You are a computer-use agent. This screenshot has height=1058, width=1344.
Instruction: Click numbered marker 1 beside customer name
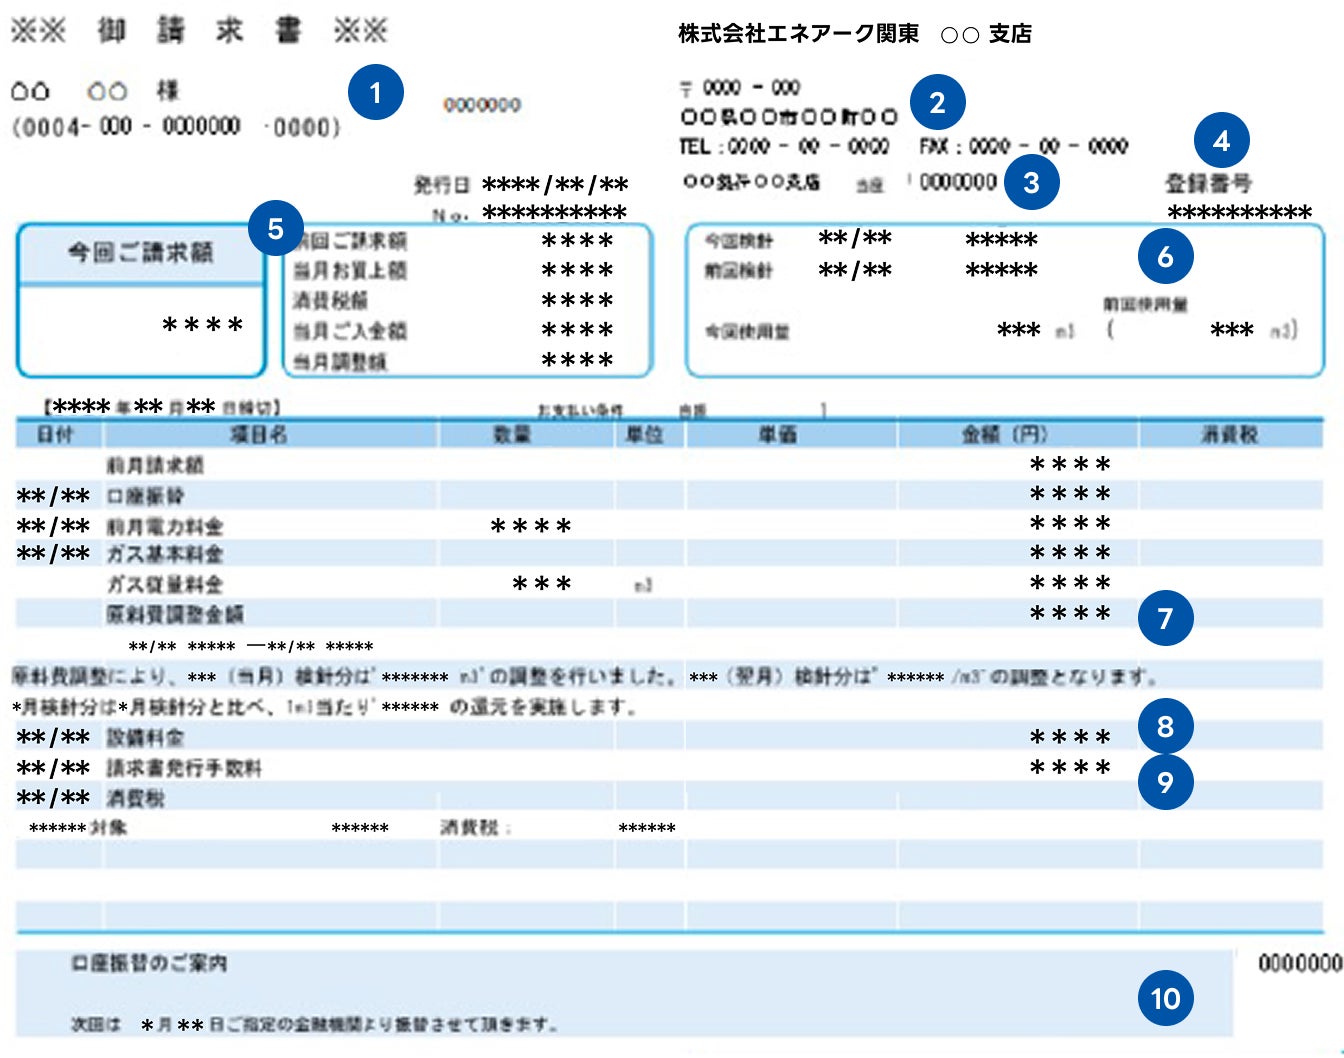pos(375,93)
